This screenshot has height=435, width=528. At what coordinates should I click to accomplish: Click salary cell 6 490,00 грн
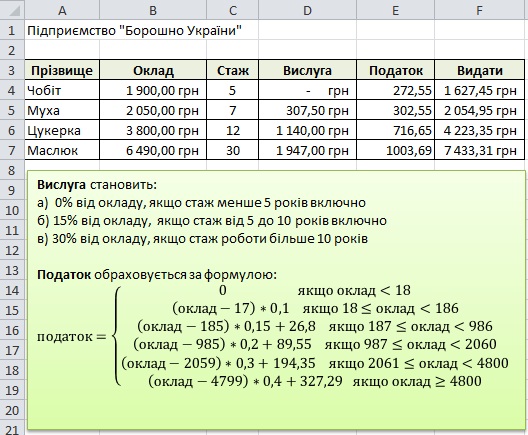153,150
